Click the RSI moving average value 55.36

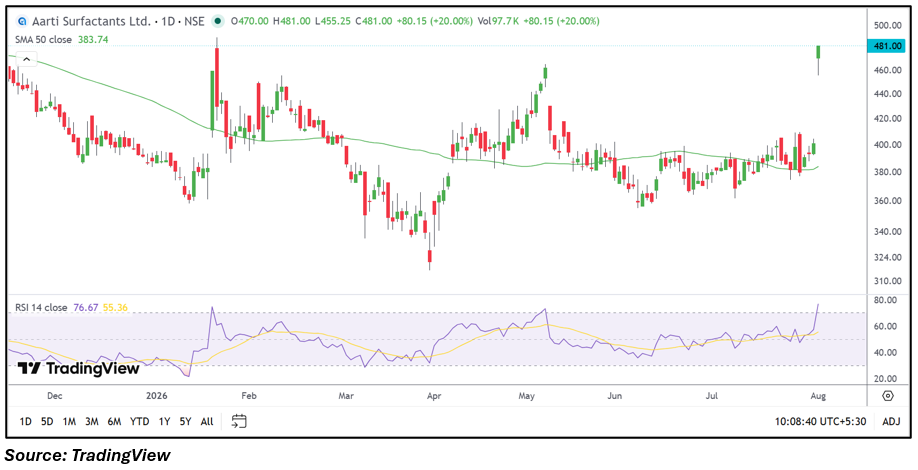tap(114, 307)
